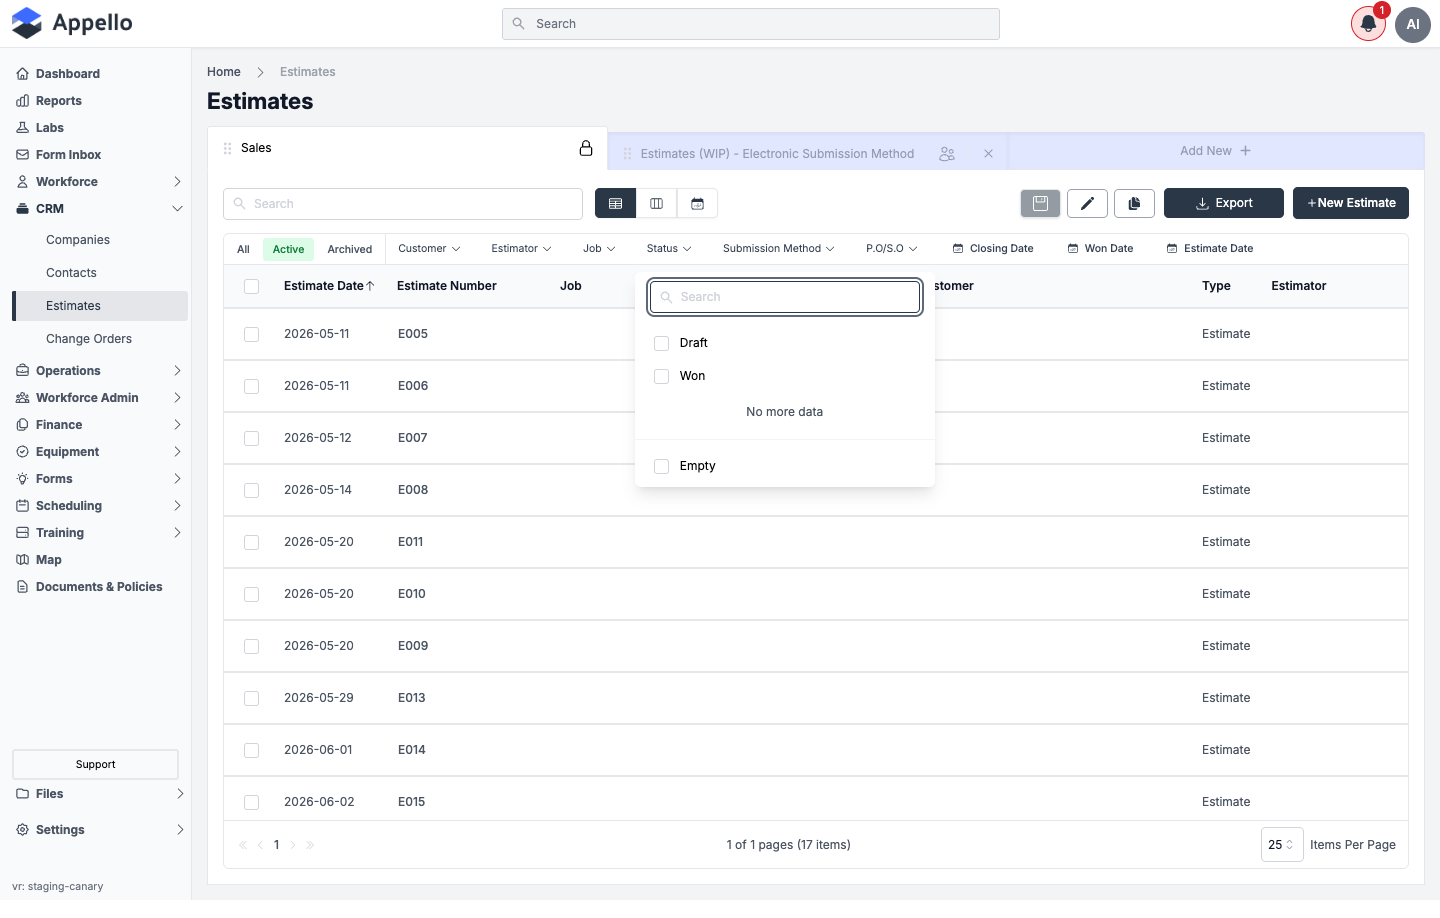Check the Draft status option

click(661, 343)
